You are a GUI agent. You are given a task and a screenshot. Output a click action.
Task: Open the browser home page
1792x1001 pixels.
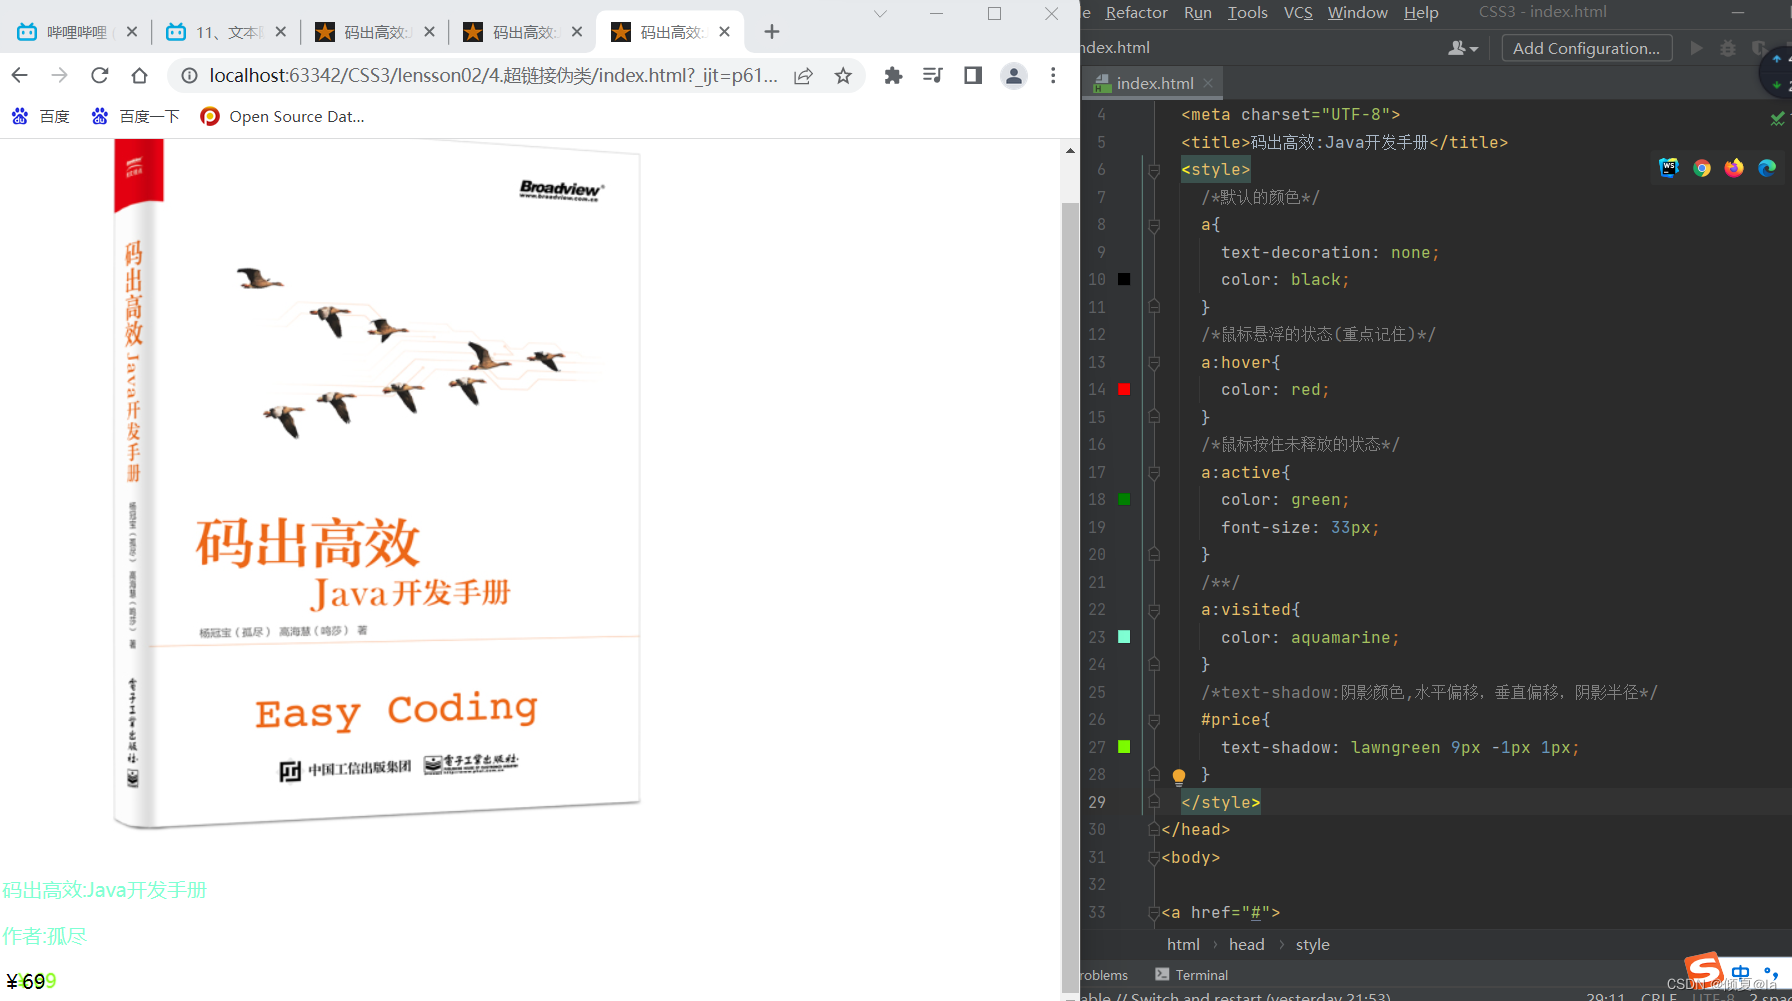pyautogui.click(x=139, y=76)
